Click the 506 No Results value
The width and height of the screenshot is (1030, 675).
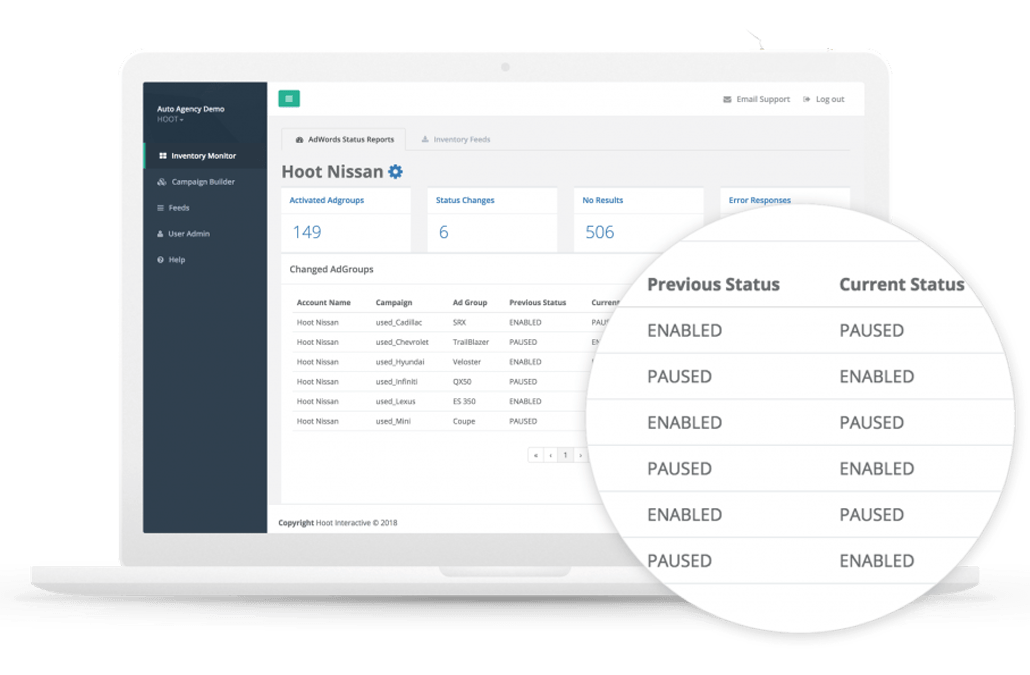[600, 232]
